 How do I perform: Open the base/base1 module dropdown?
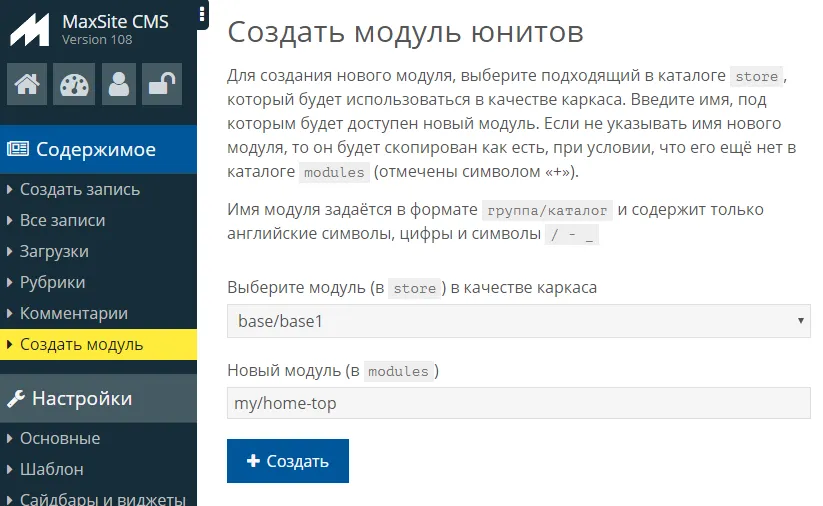point(518,321)
